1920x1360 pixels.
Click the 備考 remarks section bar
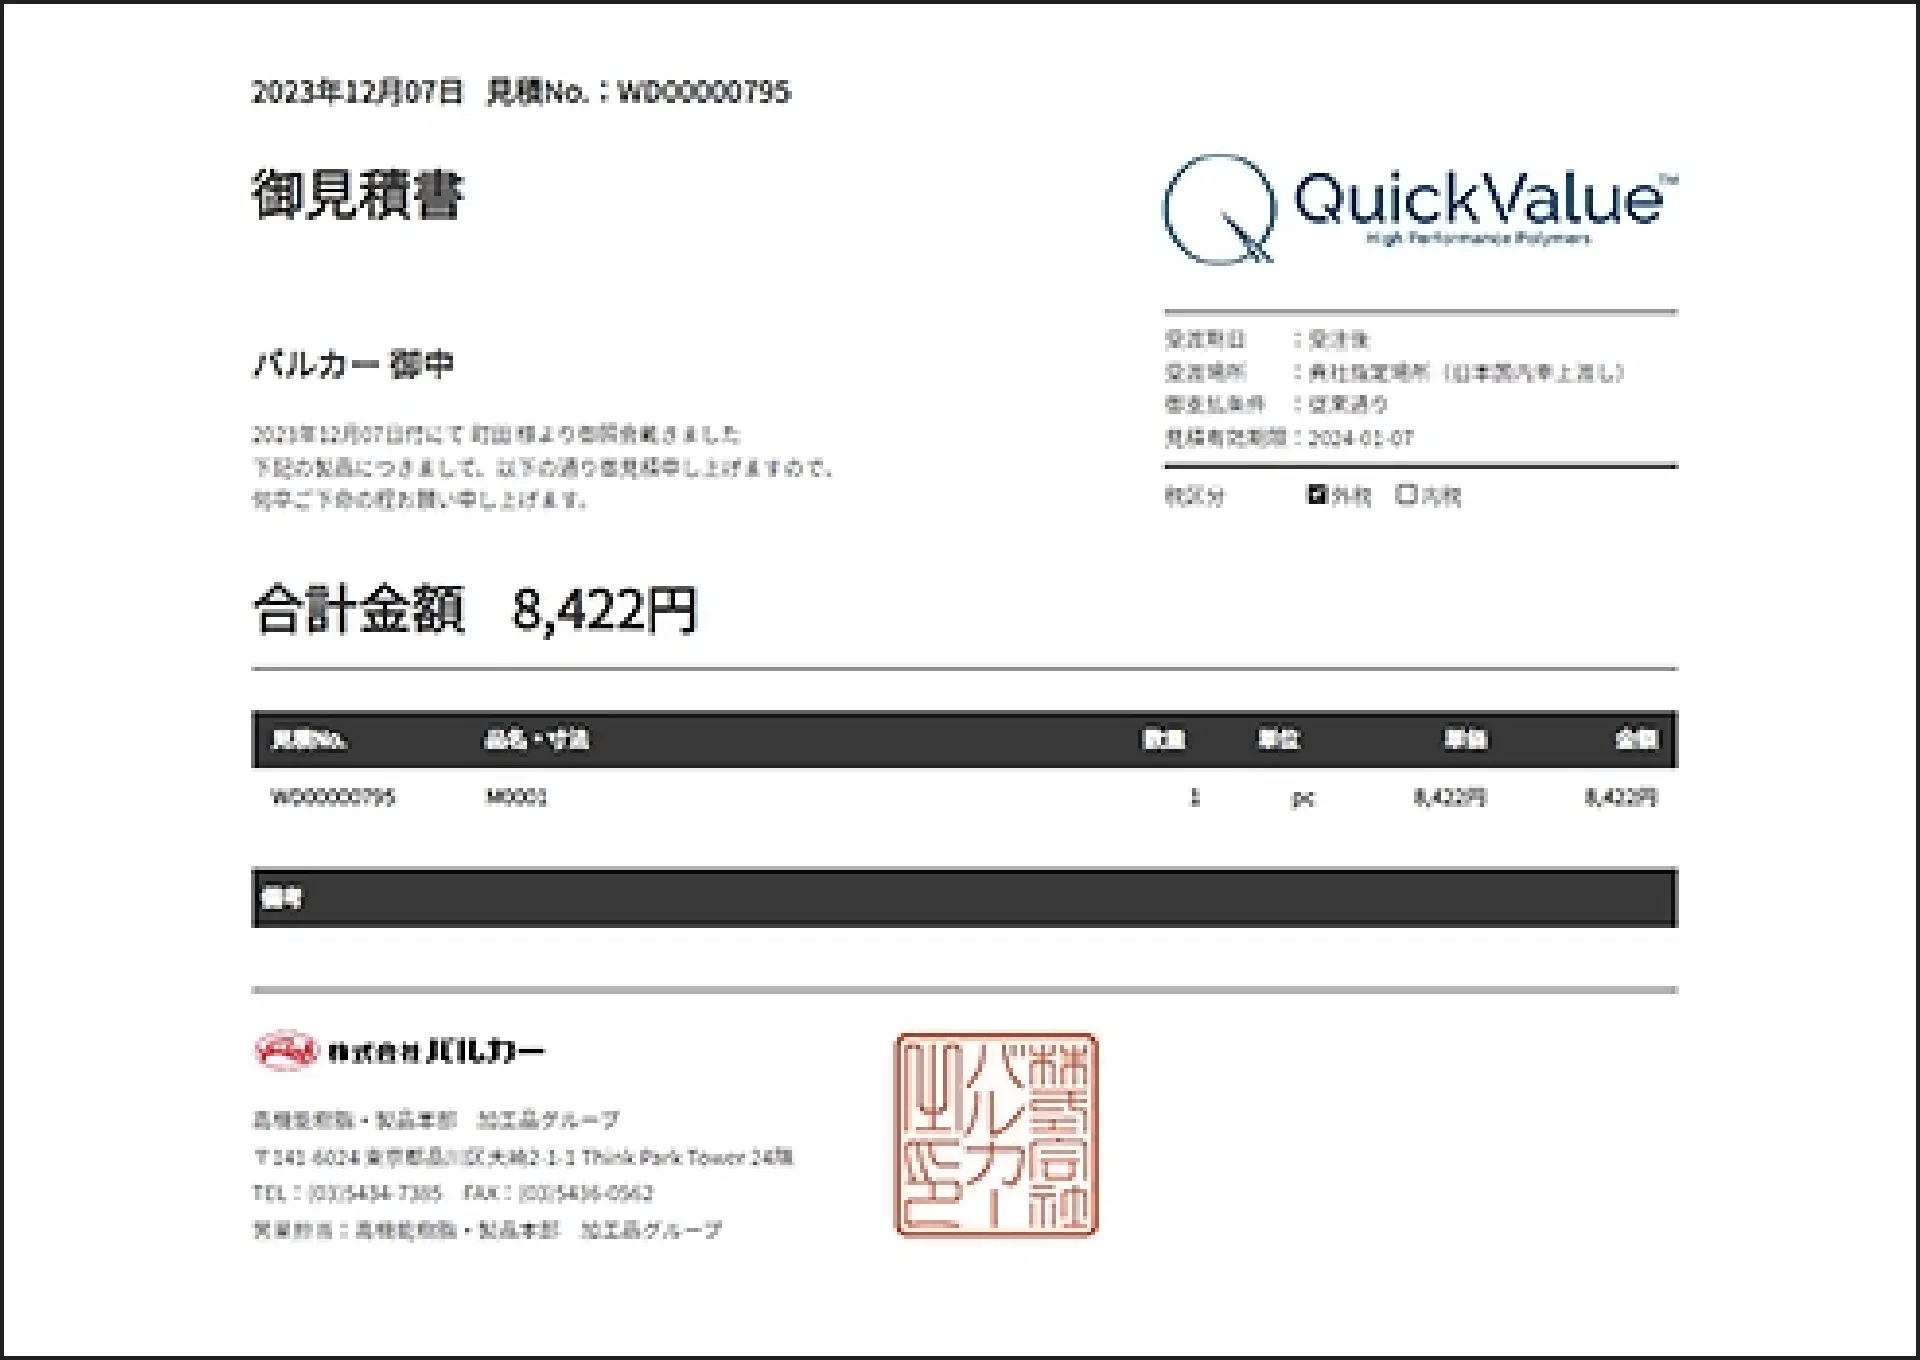[x=964, y=898]
